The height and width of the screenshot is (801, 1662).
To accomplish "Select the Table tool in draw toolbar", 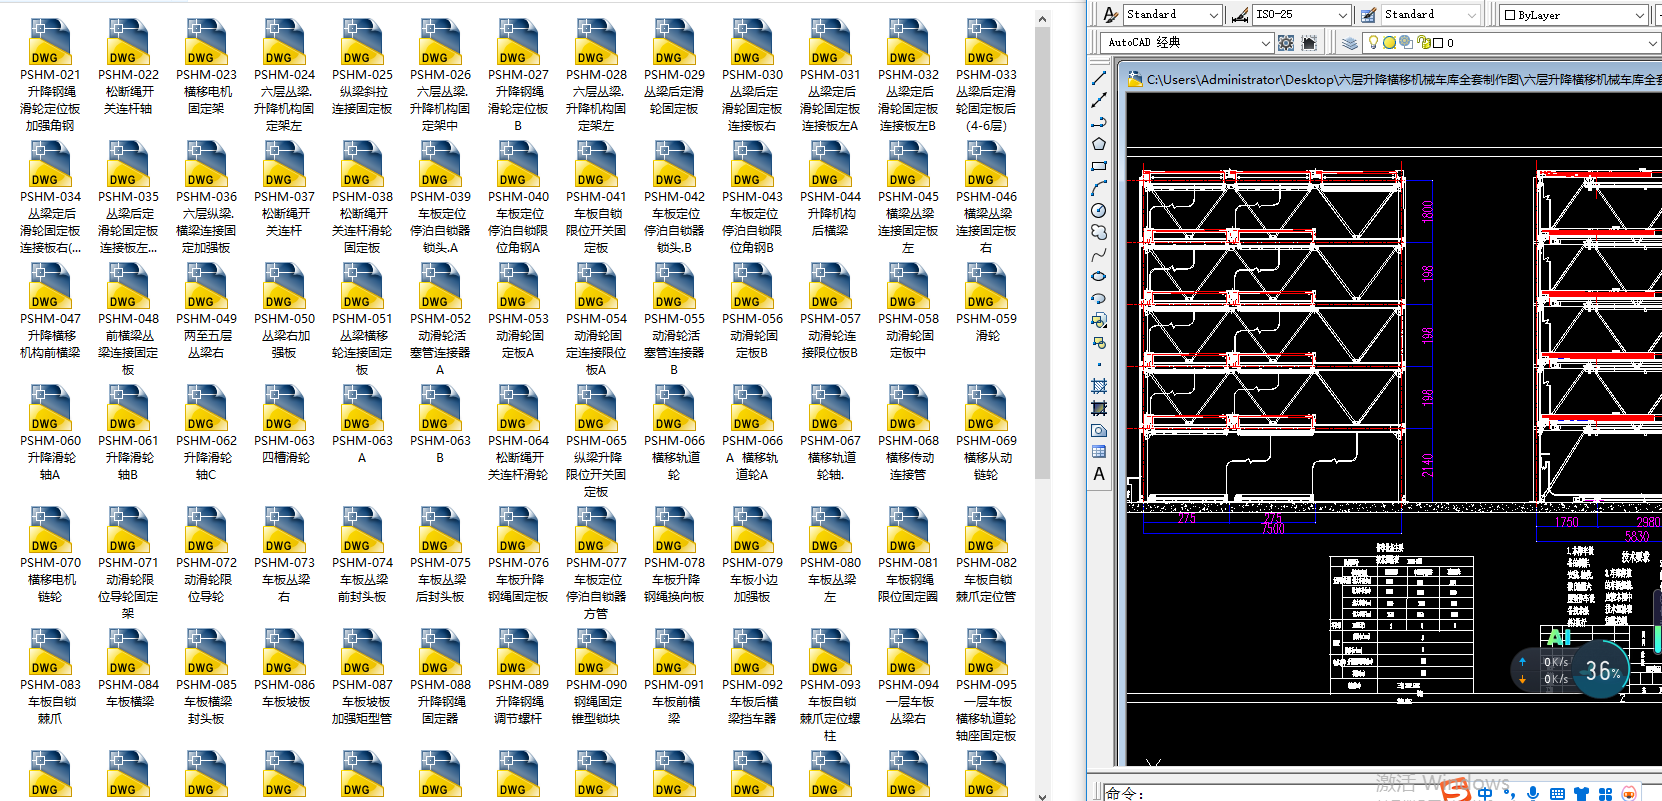I will (1099, 452).
